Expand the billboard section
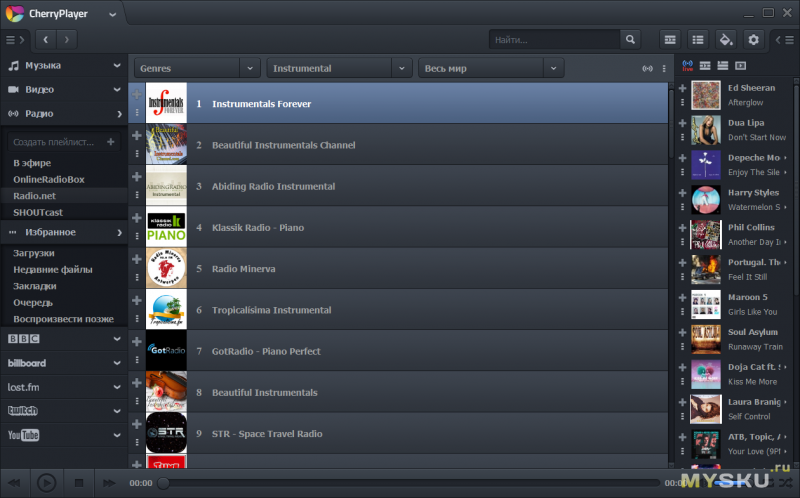 [x=64, y=363]
